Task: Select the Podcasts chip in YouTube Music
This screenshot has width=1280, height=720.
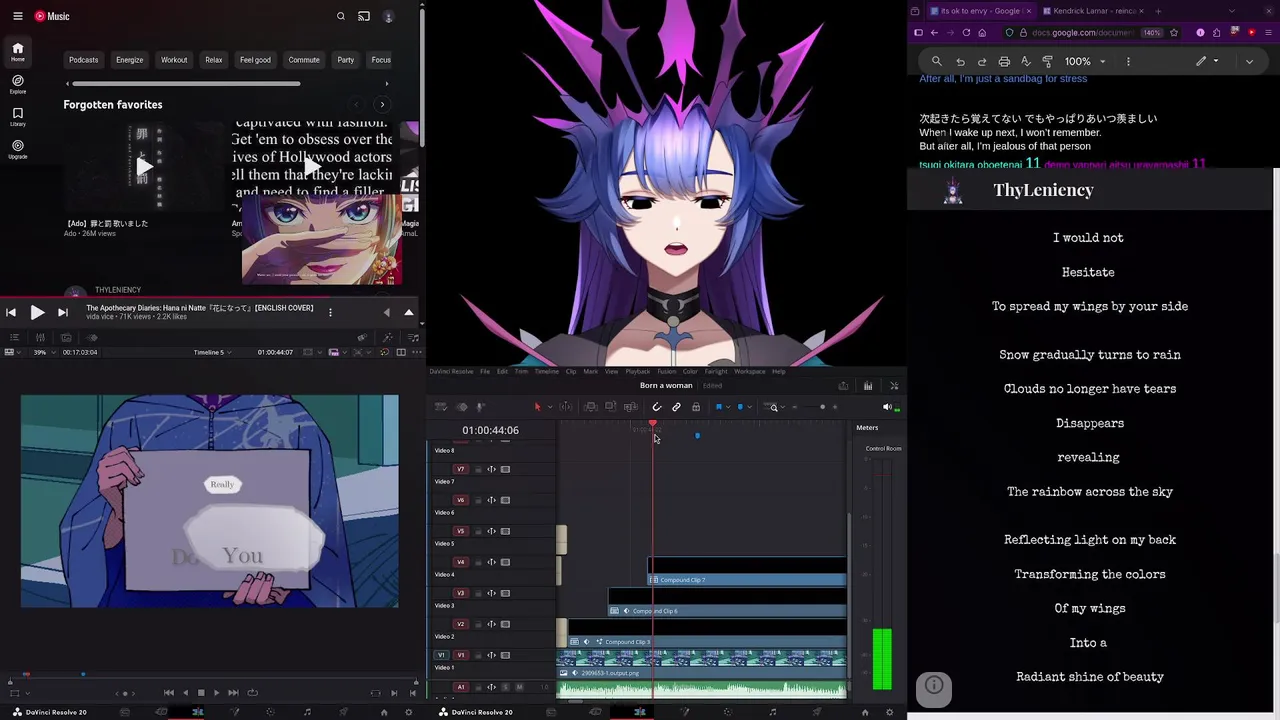Action: pos(84,60)
